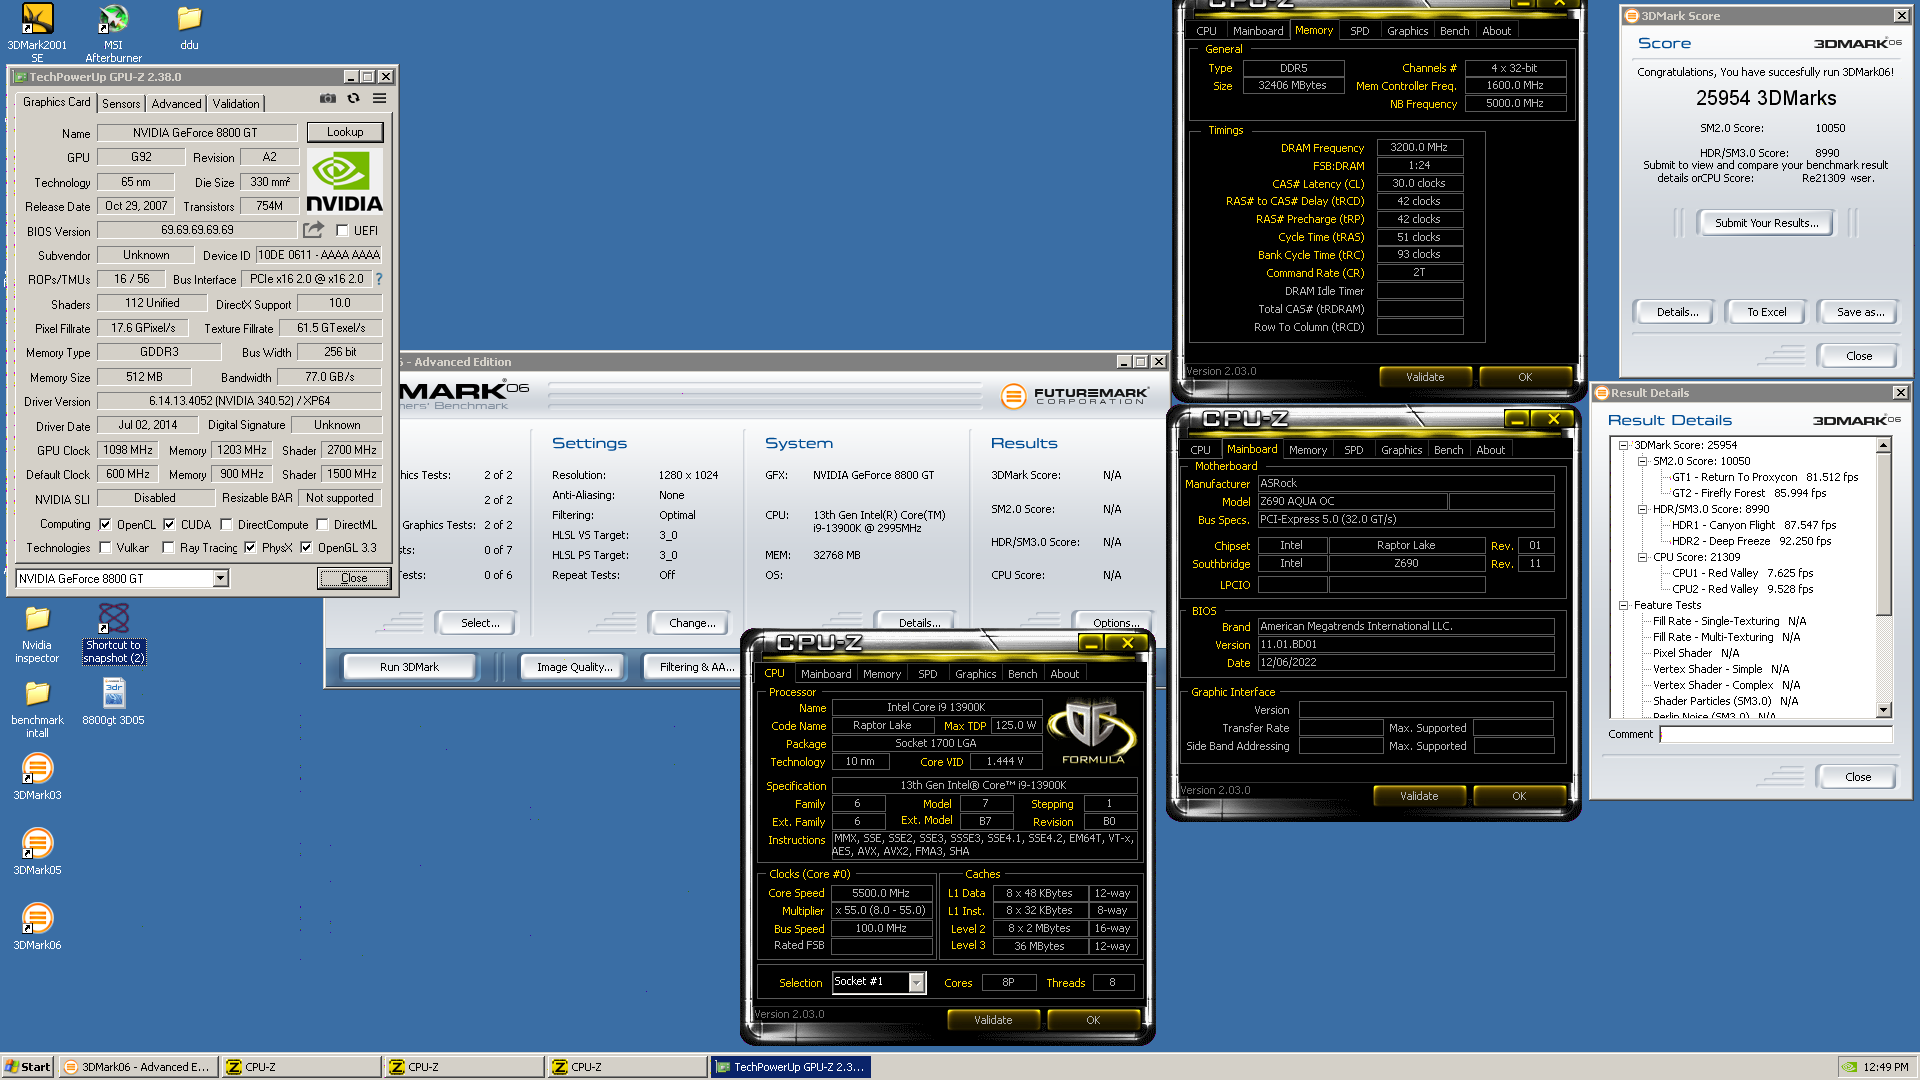Click Validate in the Memory CPU-Z window
The height and width of the screenshot is (1080, 1920).
pos(1425,377)
